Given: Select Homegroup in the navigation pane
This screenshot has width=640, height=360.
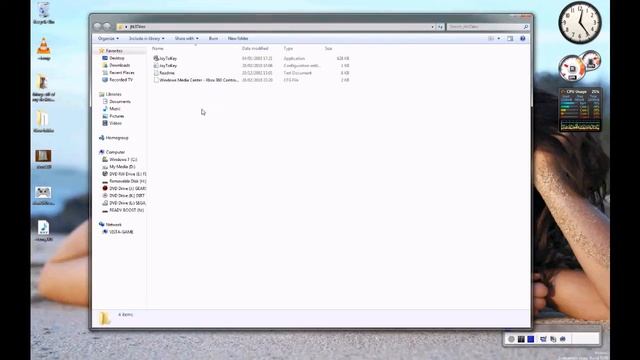Looking at the screenshot, I should point(117,138).
